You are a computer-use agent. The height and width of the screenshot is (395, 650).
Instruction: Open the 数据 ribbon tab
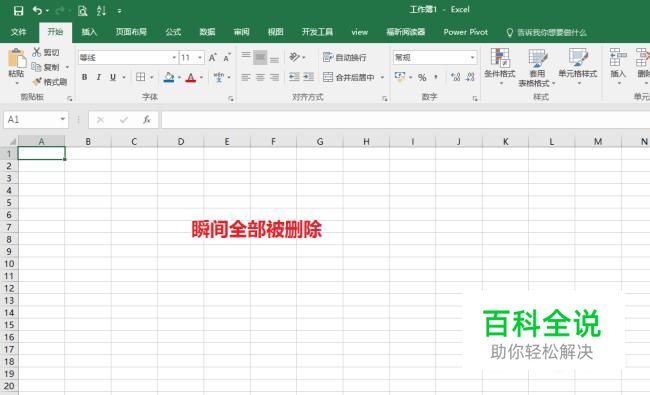[x=207, y=32]
